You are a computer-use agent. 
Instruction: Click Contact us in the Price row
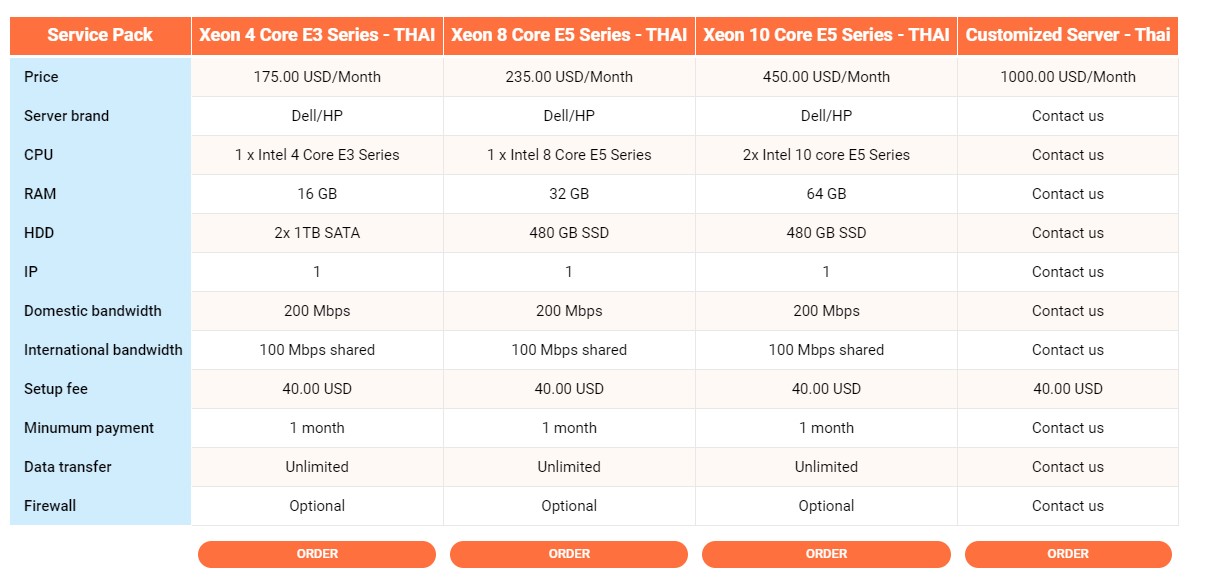point(1068,76)
